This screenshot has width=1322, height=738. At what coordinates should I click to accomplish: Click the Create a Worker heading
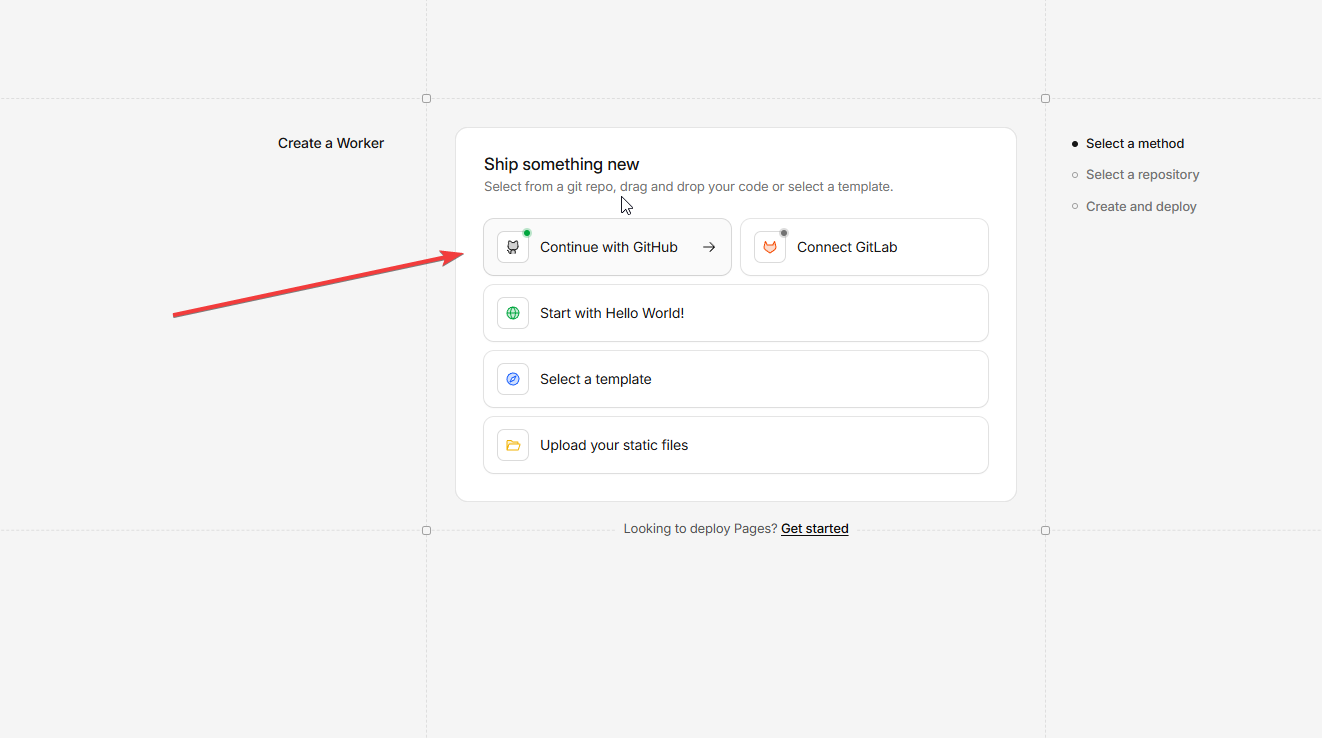(x=331, y=143)
